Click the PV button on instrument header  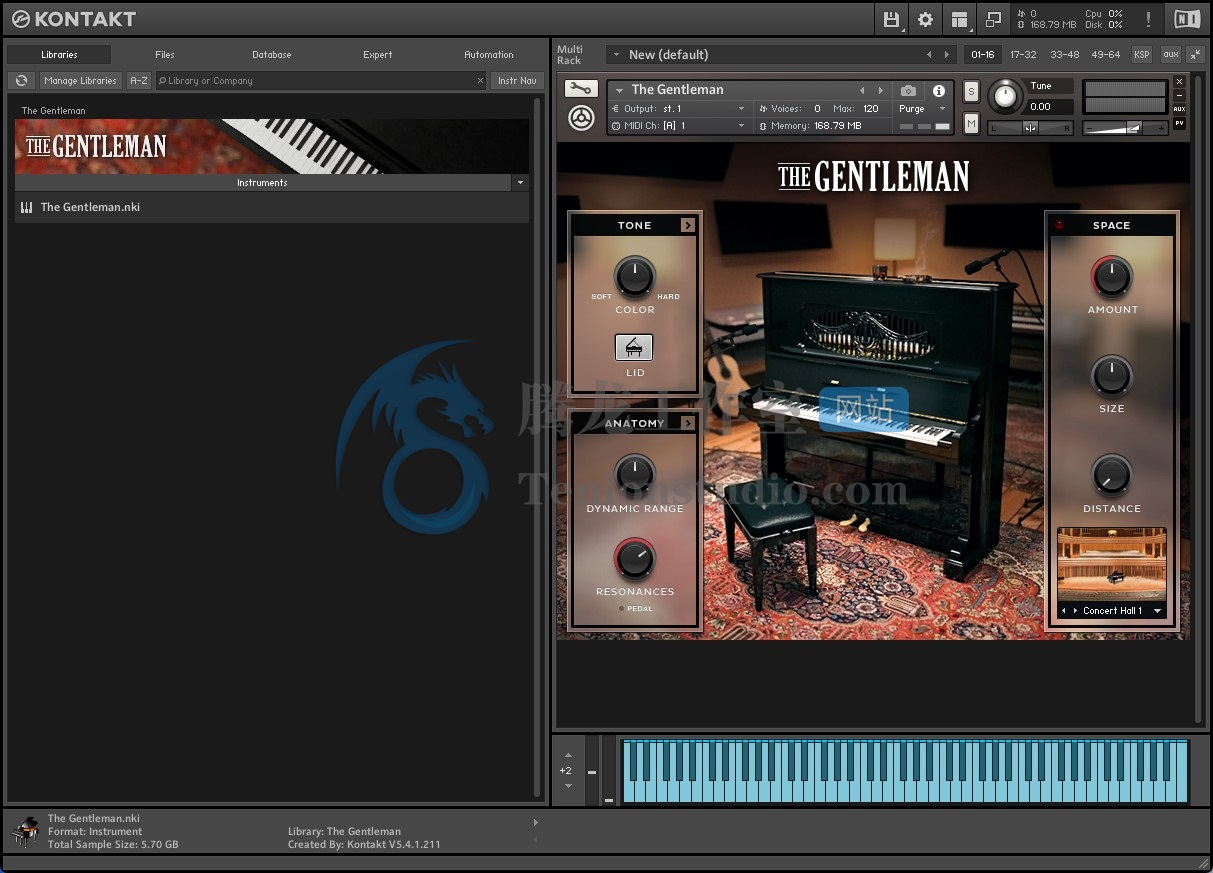tap(1179, 123)
